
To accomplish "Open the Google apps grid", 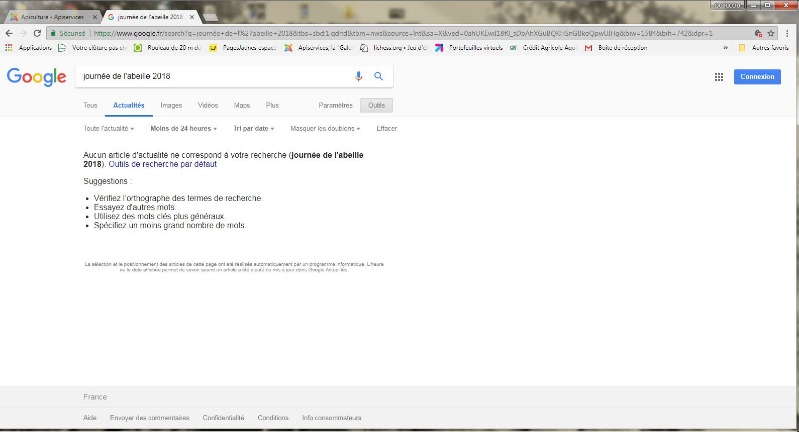I will [x=718, y=77].
